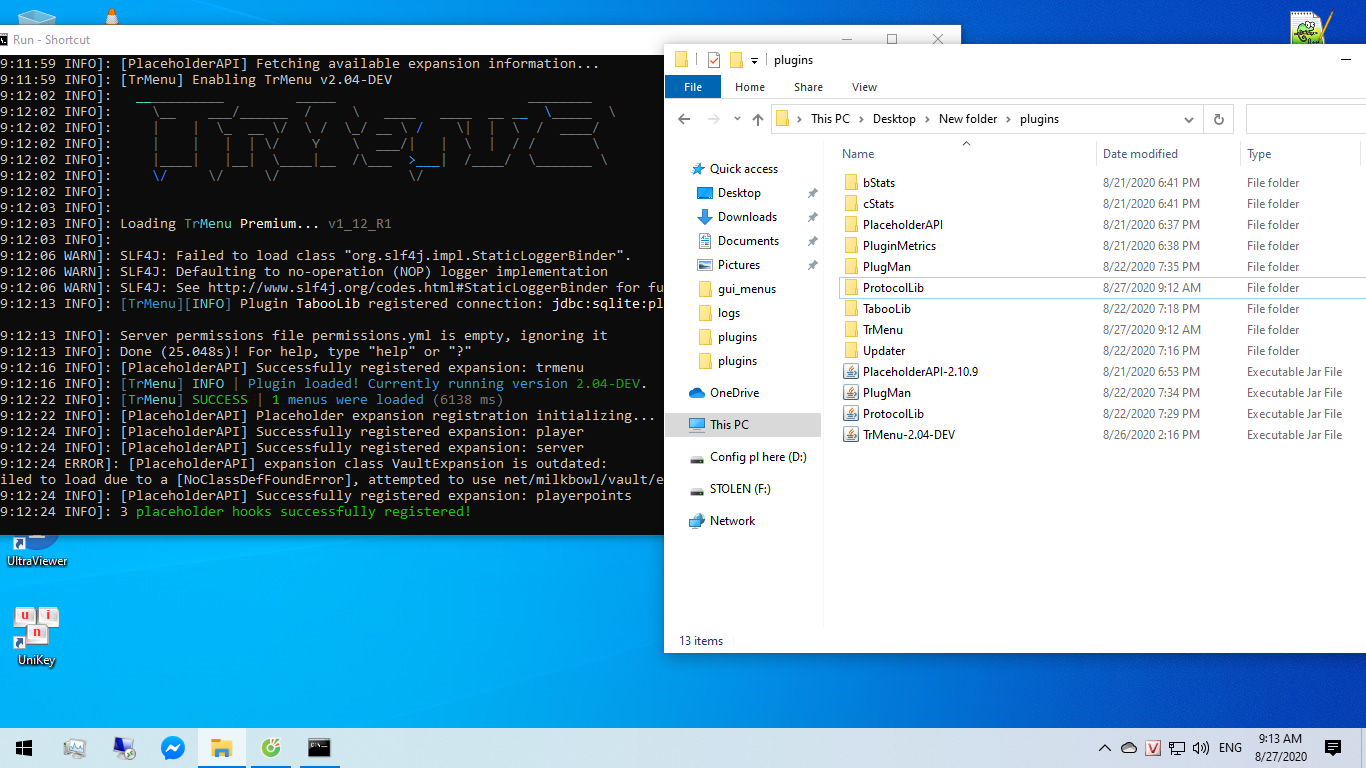The height and width of the screenshot is (768, 1366).
Task: Open the recent locations dropdown arrow
Action: pyautogui.click(x=735, y=119)
